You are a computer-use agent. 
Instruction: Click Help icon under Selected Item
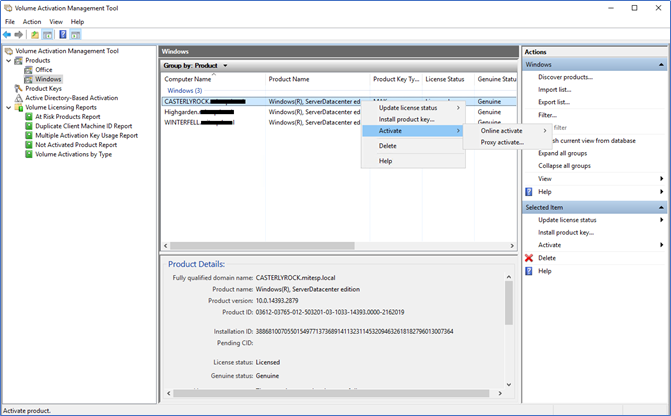click(529, 271)
